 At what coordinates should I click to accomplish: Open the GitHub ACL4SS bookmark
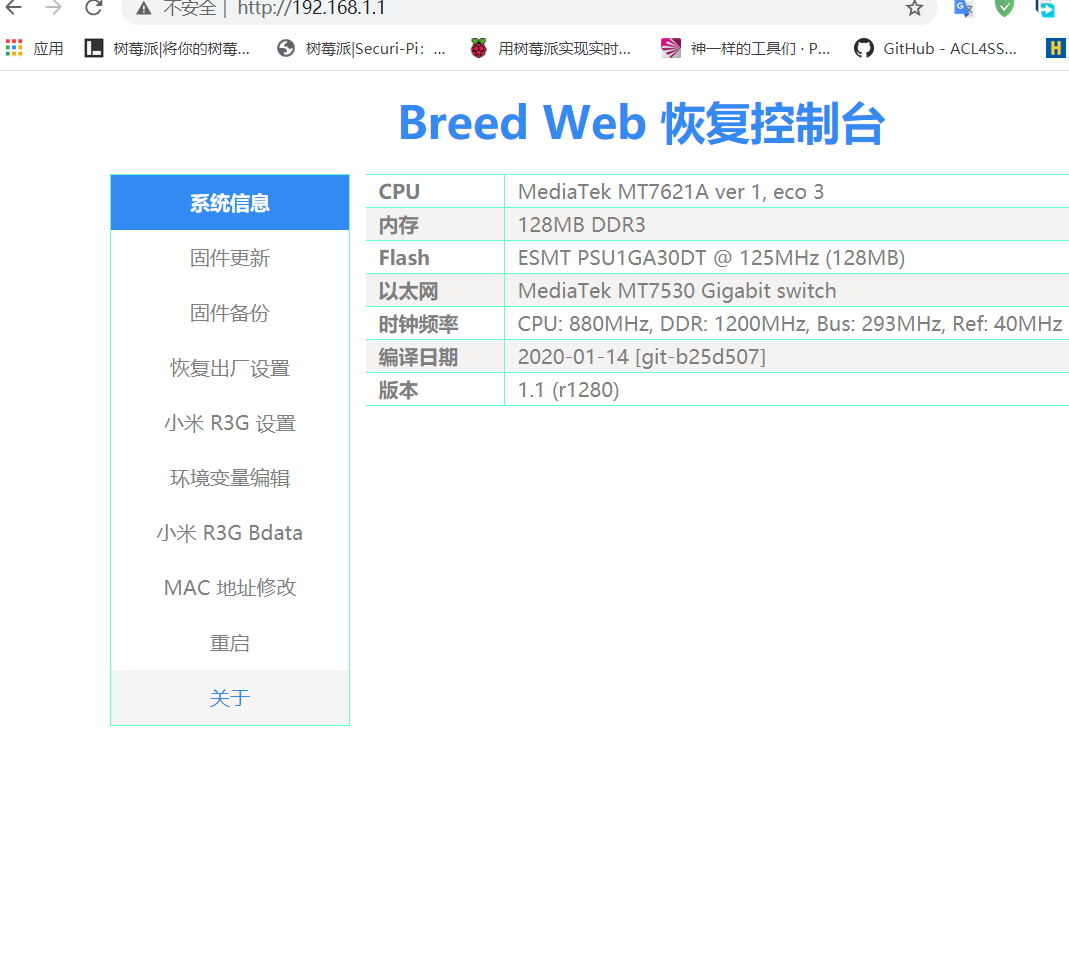tap(935, 48)
